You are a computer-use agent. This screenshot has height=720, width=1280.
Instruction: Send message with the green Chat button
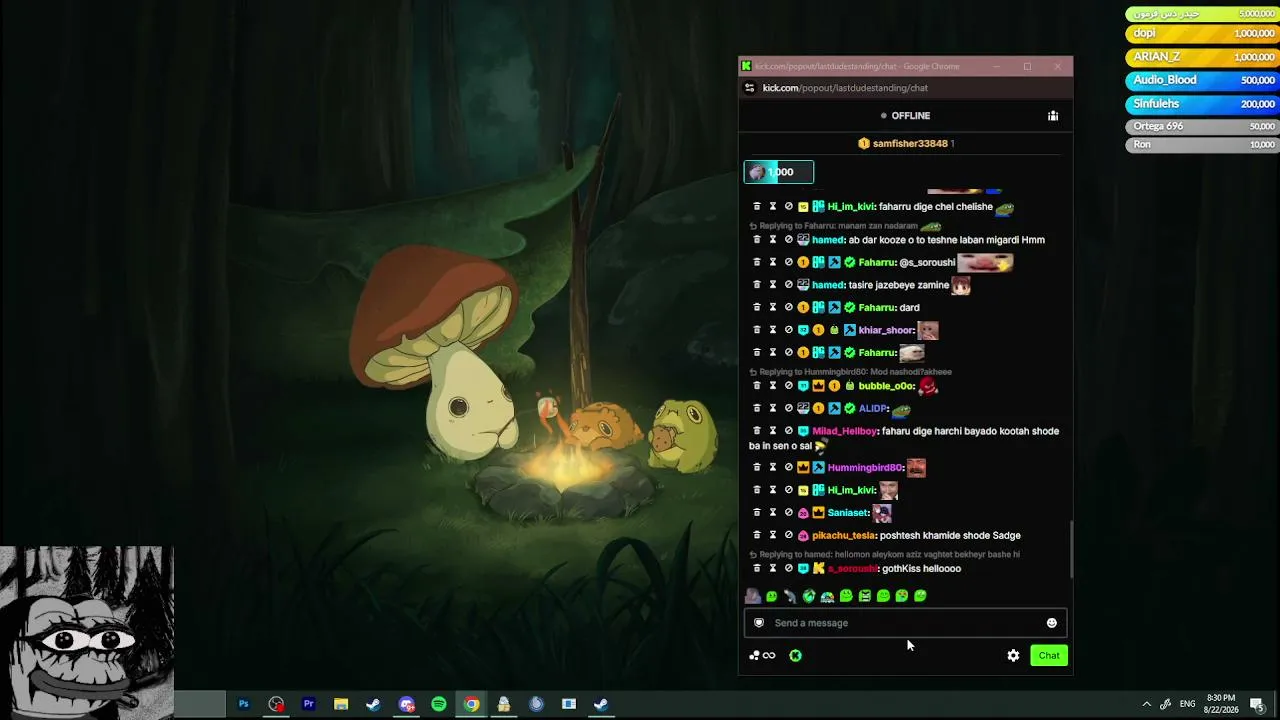[1049, 656]
